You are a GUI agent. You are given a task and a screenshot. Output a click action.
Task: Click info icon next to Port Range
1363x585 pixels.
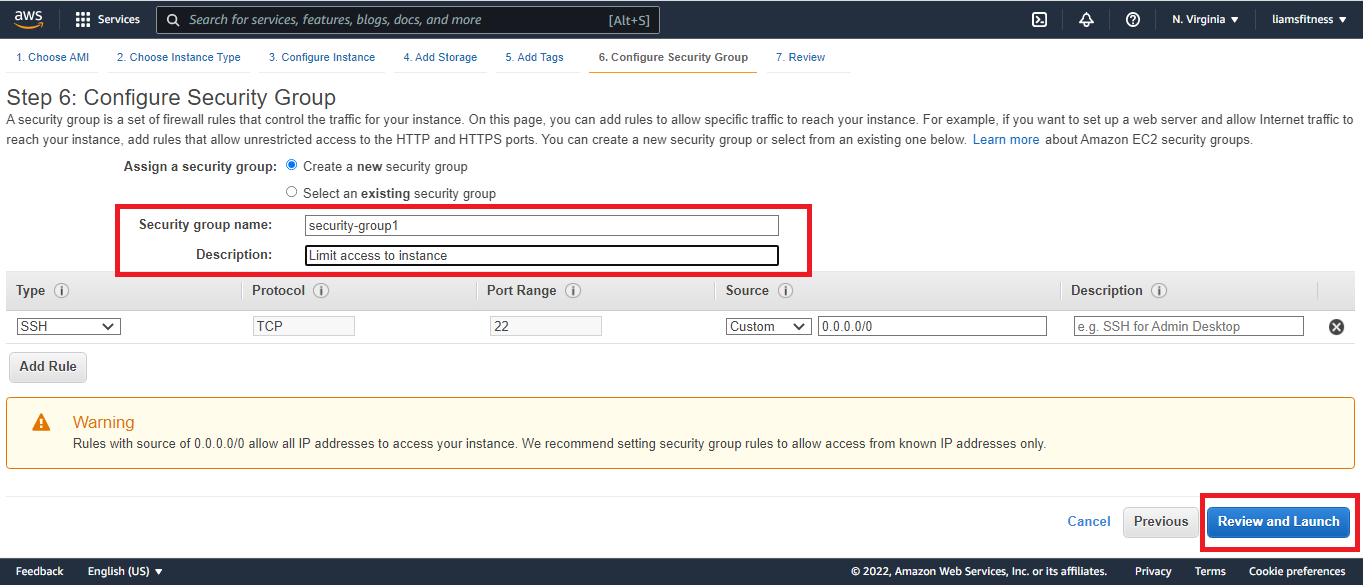tap(573, 291)
